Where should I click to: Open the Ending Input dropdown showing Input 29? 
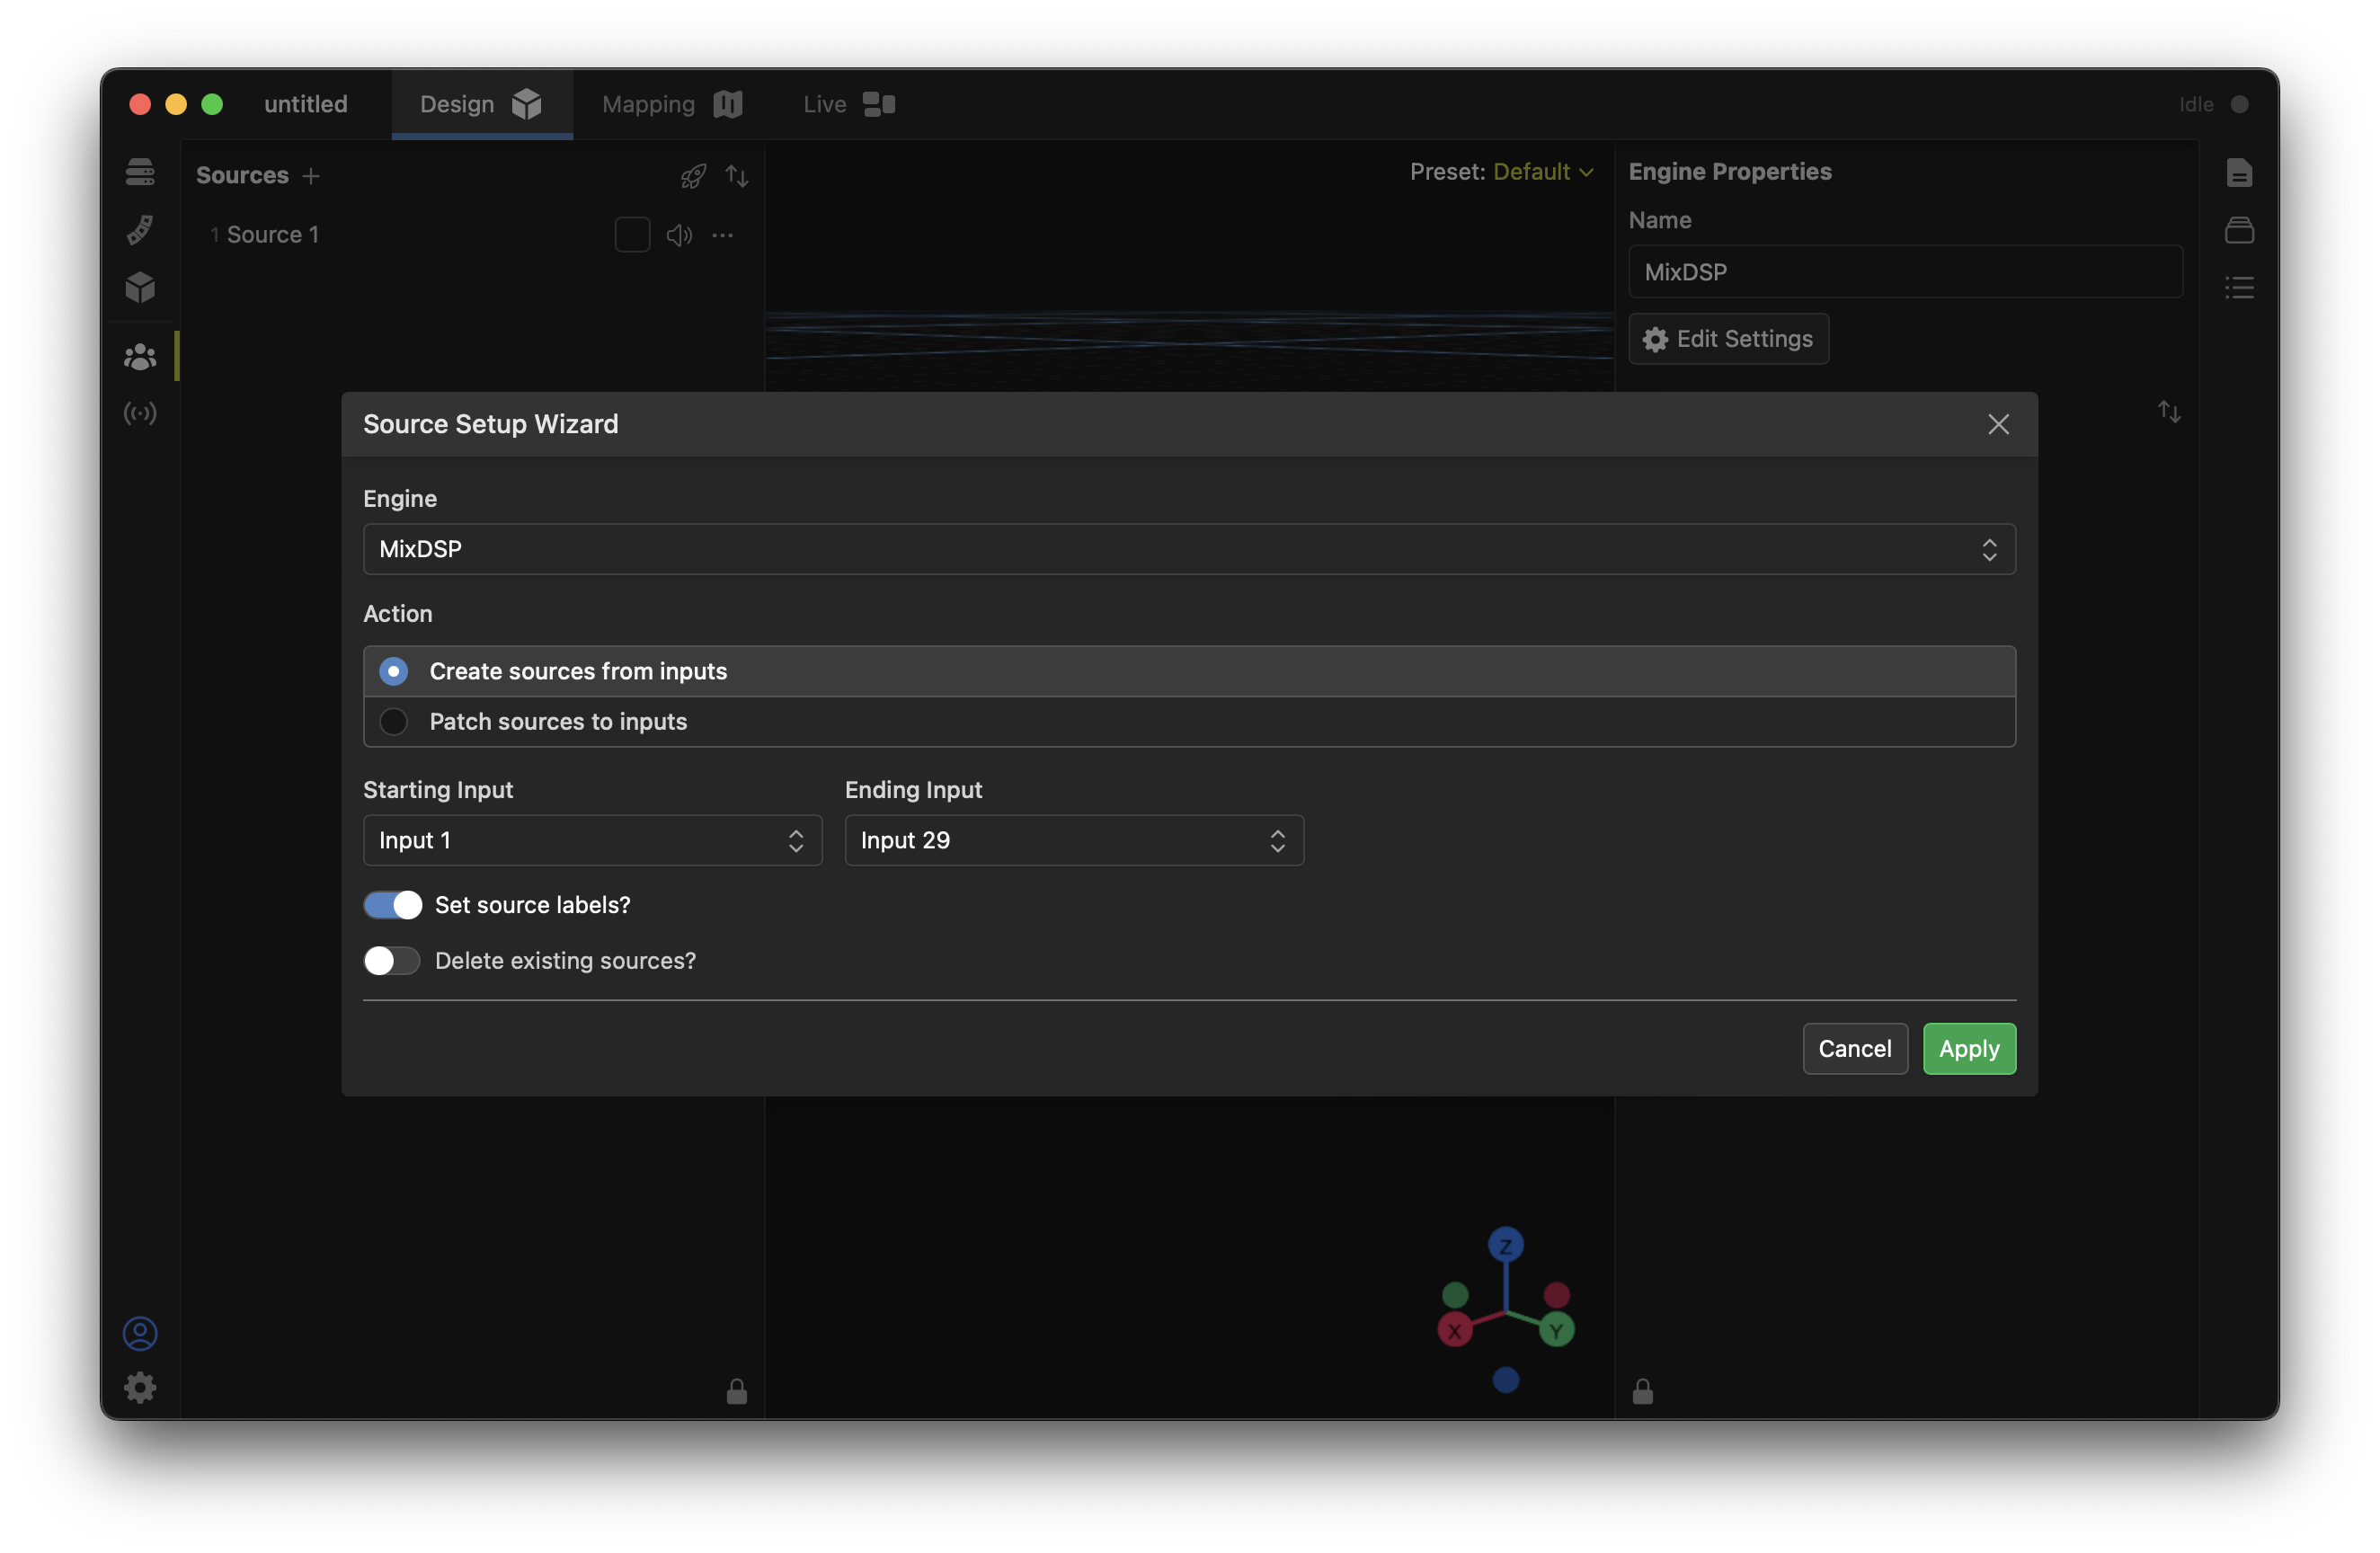[1073, 840]
